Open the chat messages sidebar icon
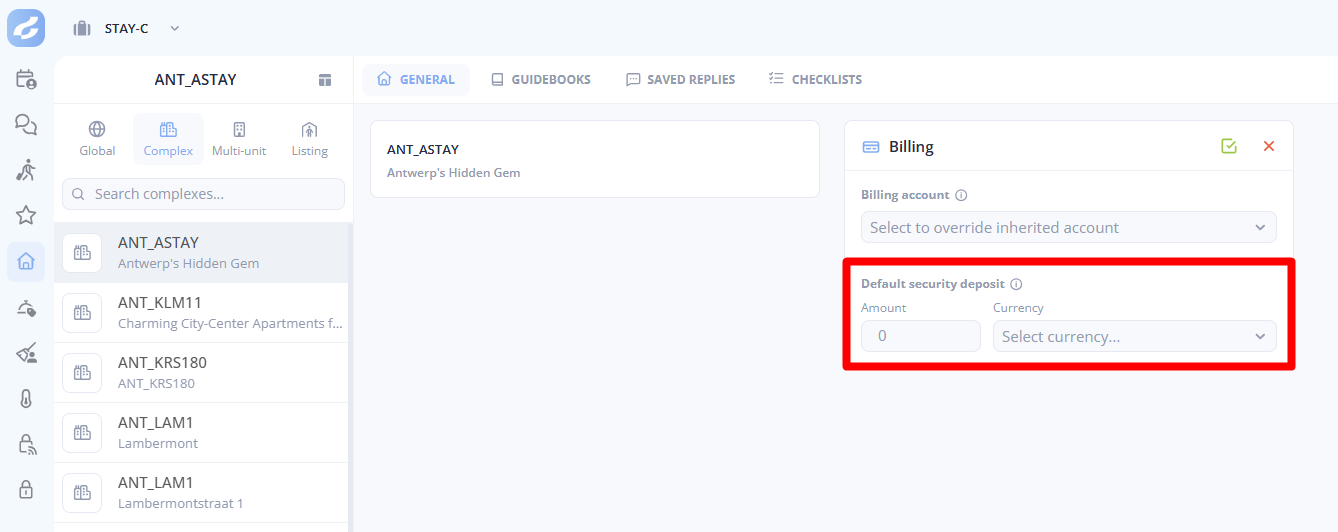 pyautogui.click(x=26, y=124)
